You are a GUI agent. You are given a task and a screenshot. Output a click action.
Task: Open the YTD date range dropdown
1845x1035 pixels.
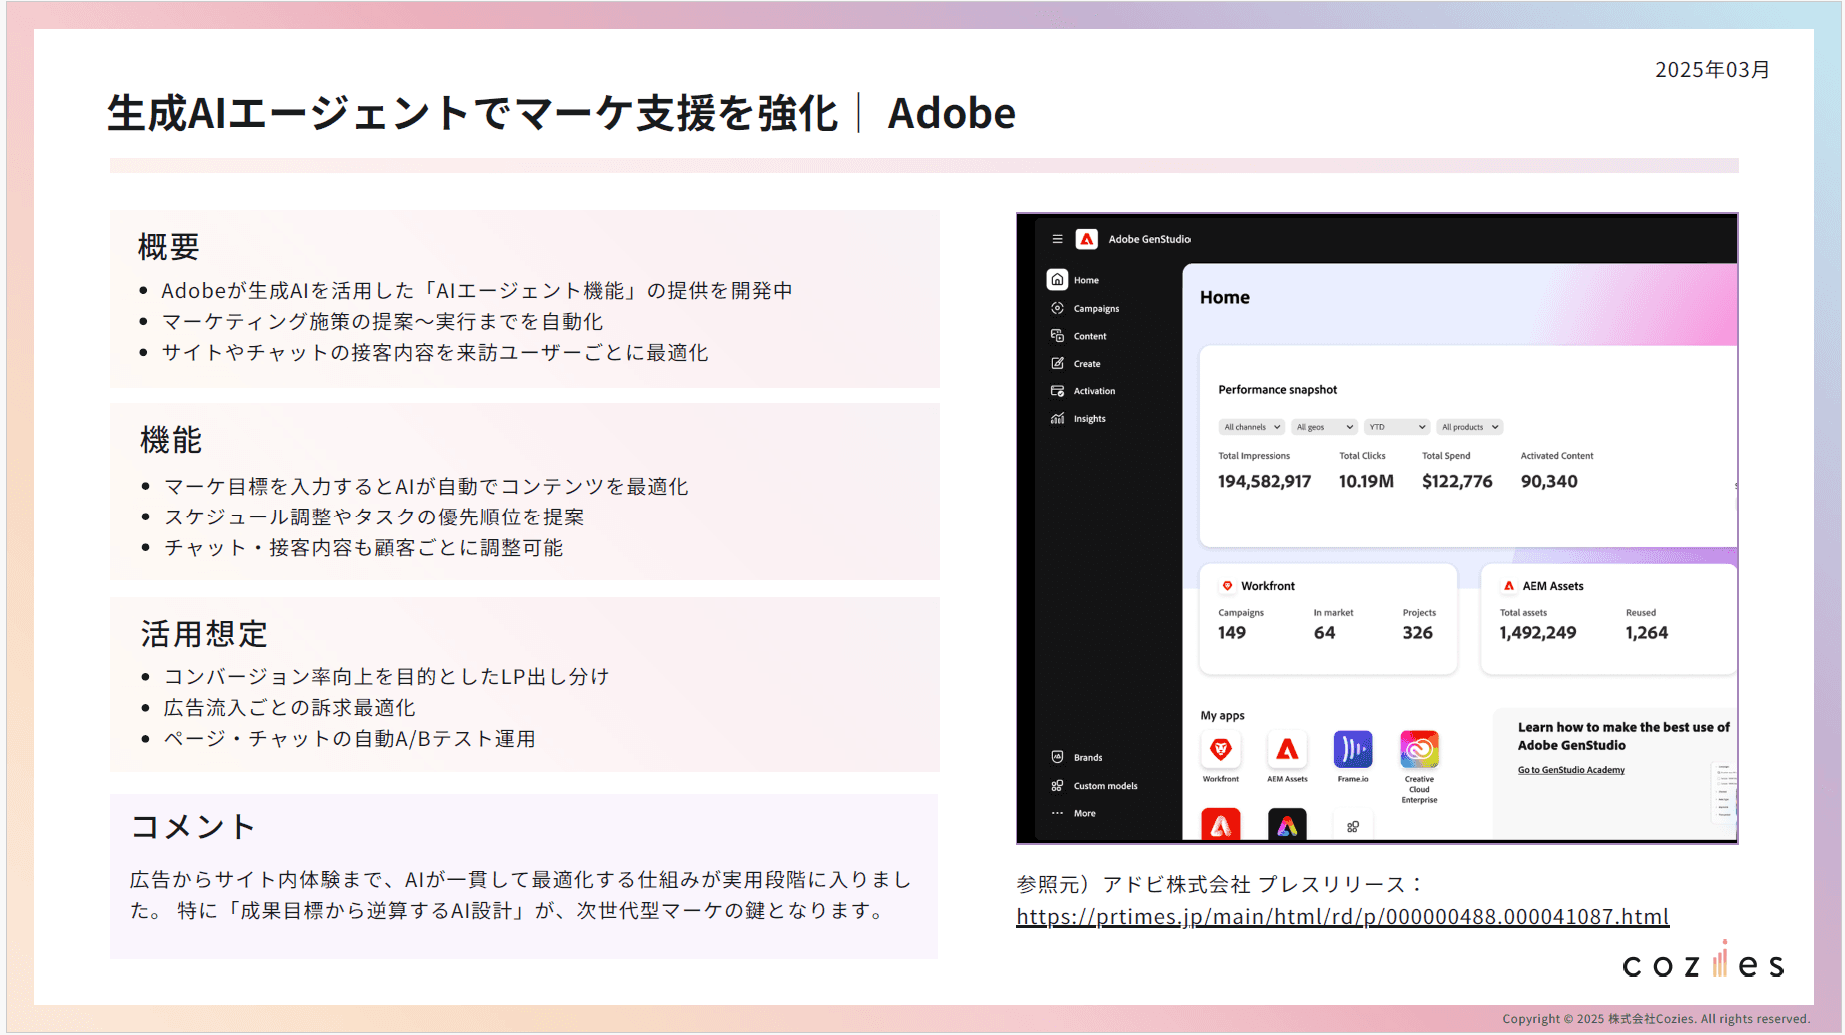(x=1397, y=427)
